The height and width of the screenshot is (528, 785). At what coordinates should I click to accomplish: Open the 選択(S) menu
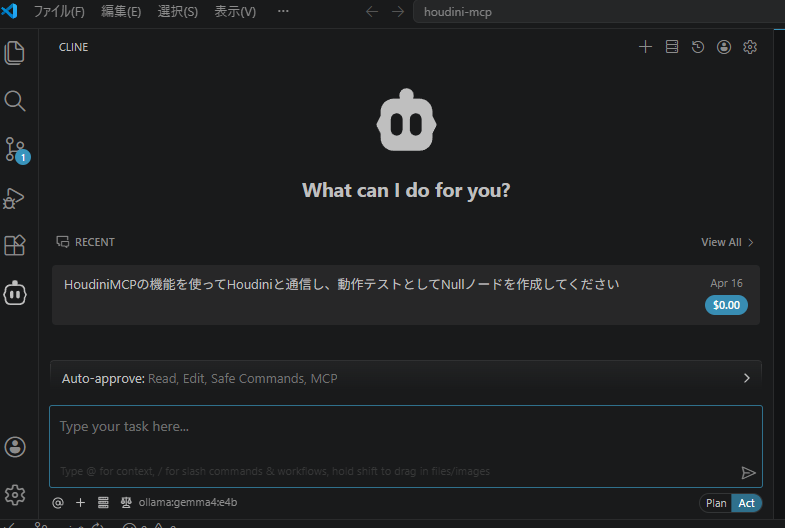178,12
